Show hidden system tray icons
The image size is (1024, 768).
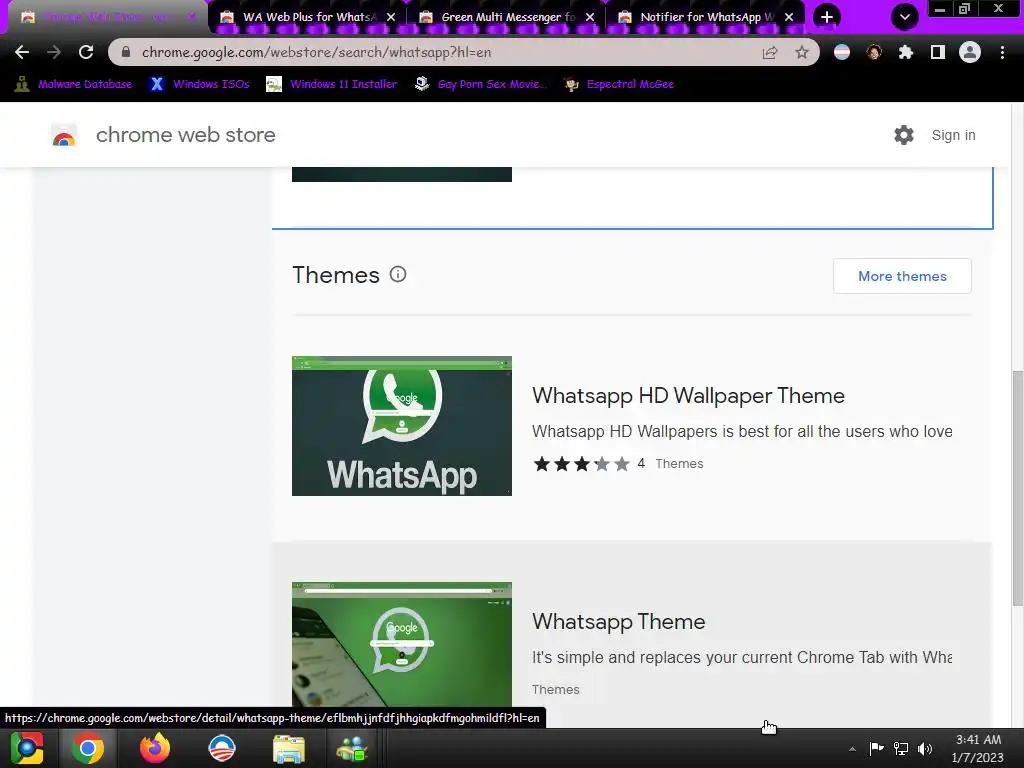pos(852,749)
